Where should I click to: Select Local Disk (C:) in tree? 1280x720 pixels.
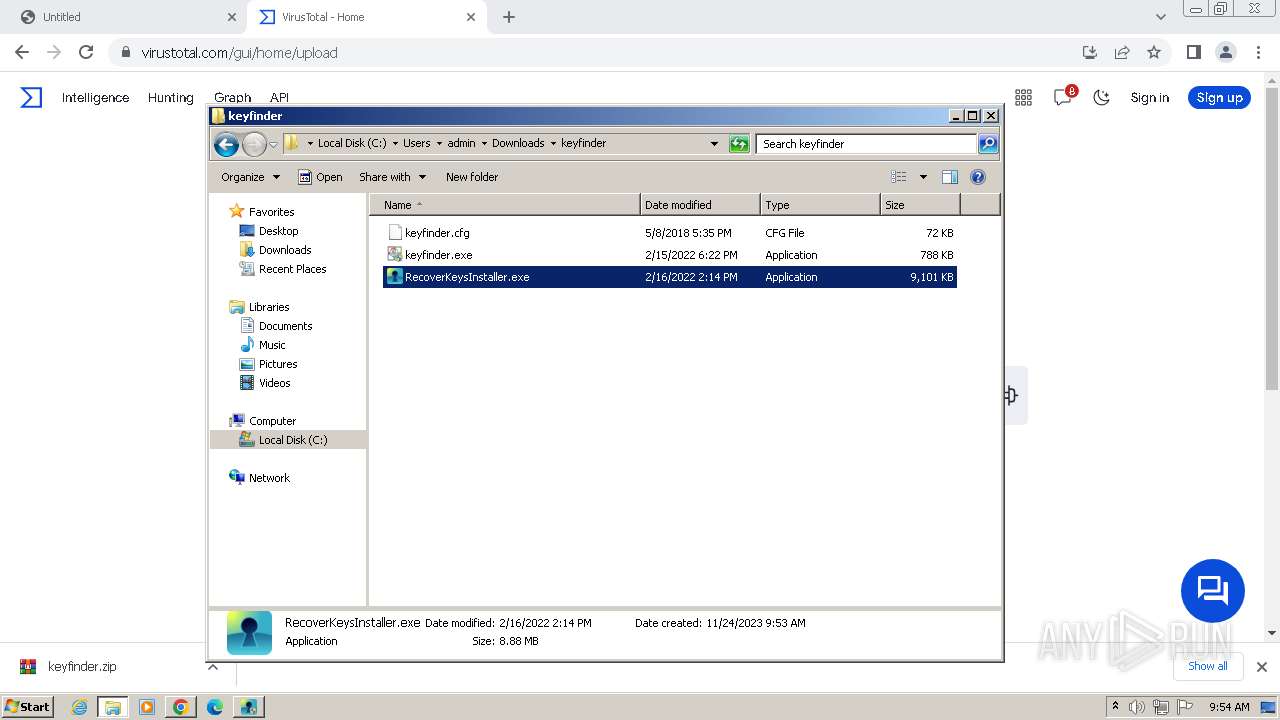pos(288,440)
